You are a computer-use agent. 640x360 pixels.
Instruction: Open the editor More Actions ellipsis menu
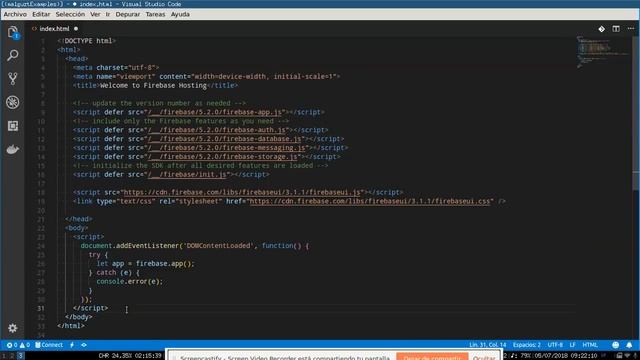(631, 29)
